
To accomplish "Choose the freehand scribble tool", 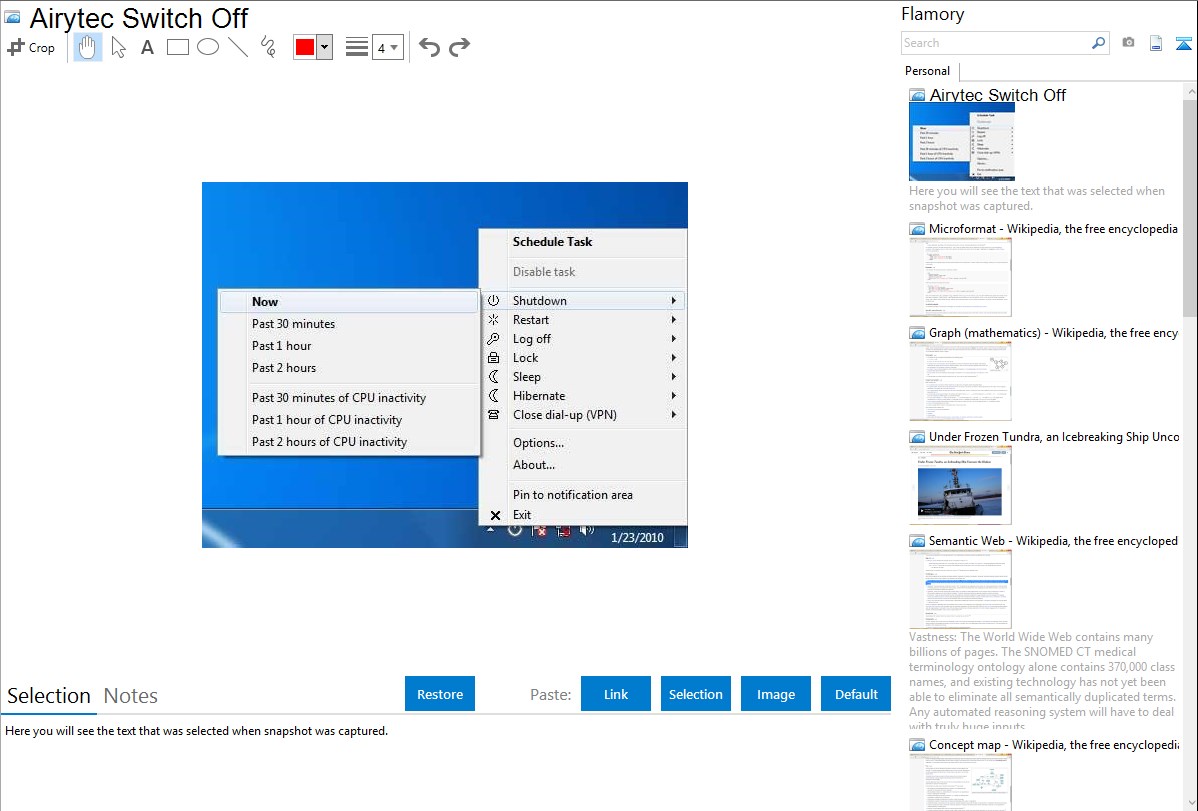I will [x=268, y=47].
